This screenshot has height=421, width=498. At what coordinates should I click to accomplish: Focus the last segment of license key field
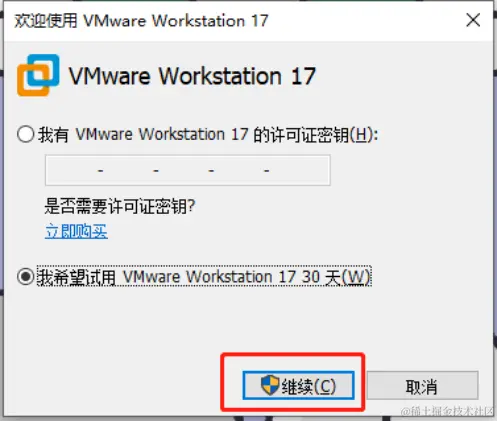tap(299, 170)
